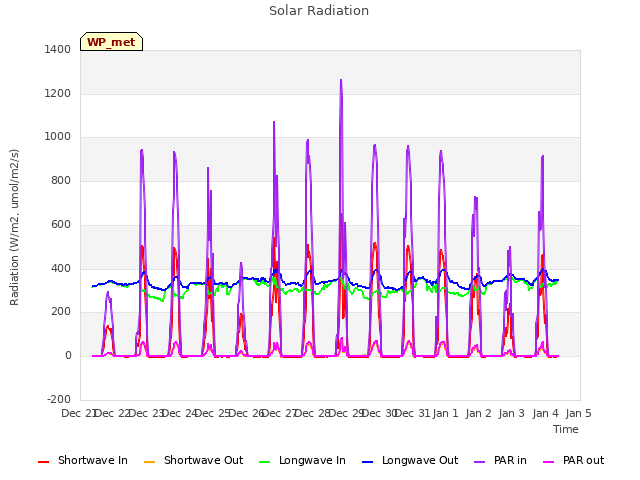Click the purple PAR in legend swatch

[x=480, y=462]
